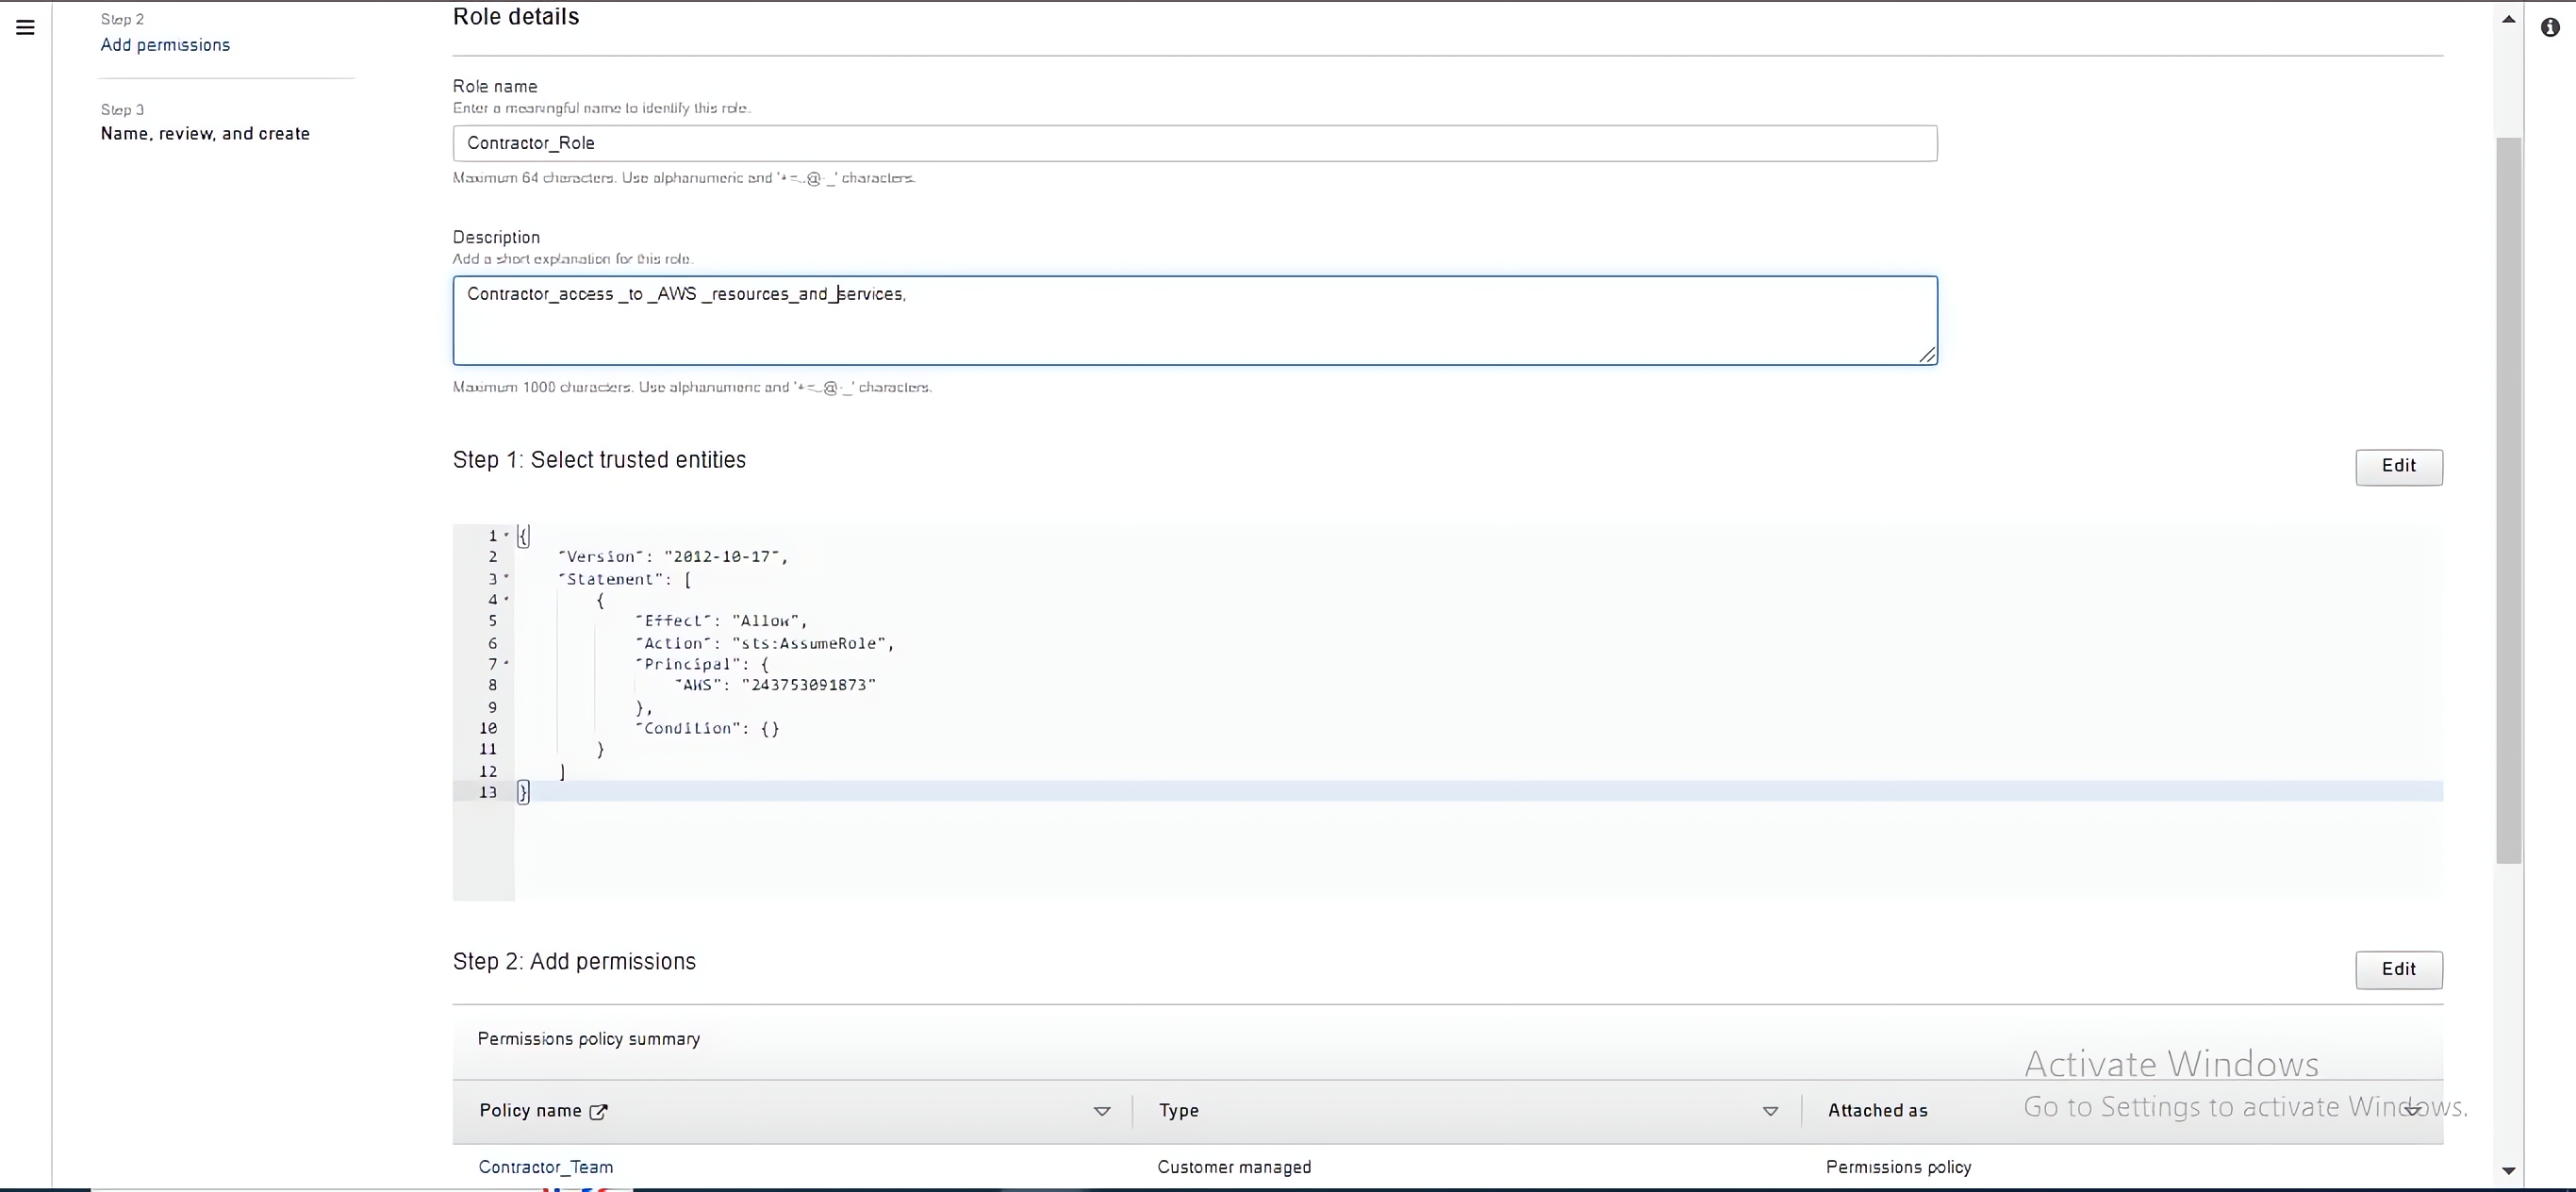Screen dimensions: 2576x1192
Task: Sort by Type column arrow
Action: pos(1770,1111)
